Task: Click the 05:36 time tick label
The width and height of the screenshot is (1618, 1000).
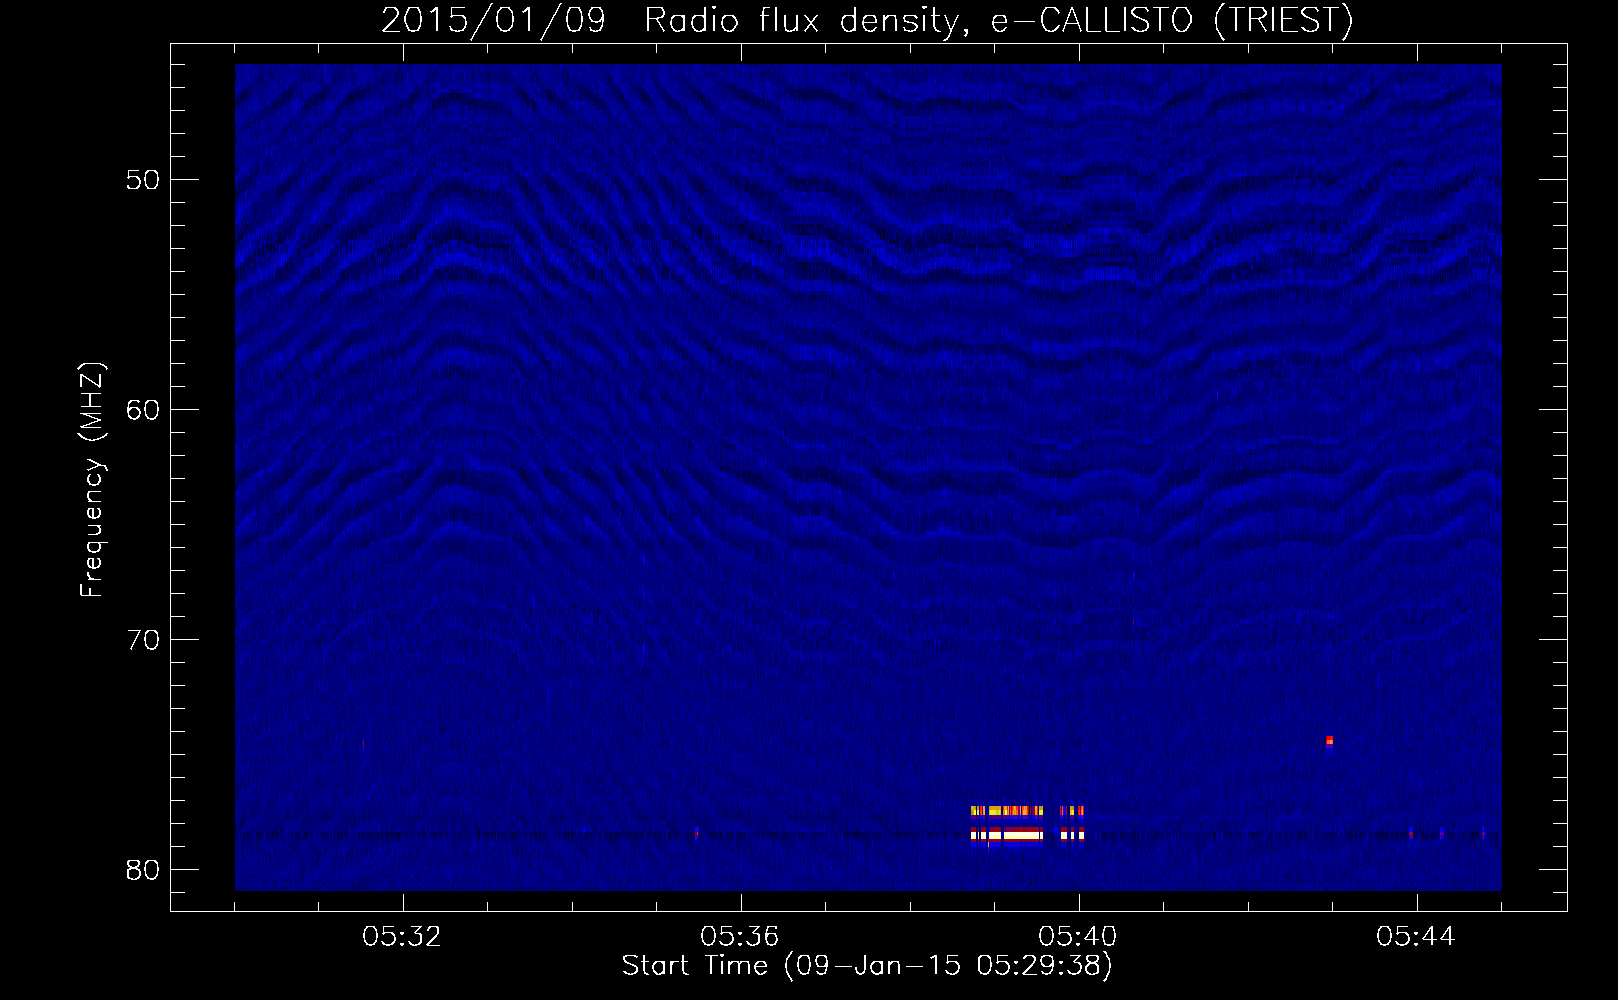Action: pos(740,937)
